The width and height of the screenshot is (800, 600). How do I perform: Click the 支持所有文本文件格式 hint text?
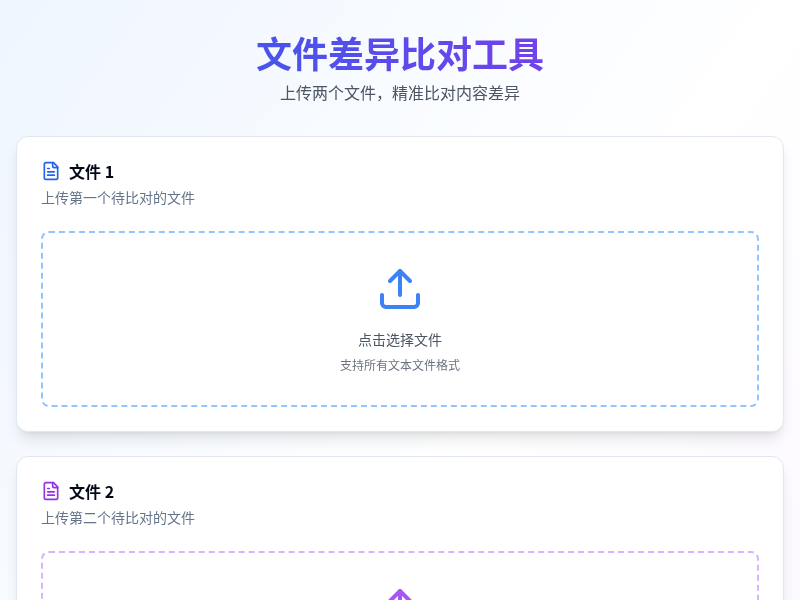(399, 365)
